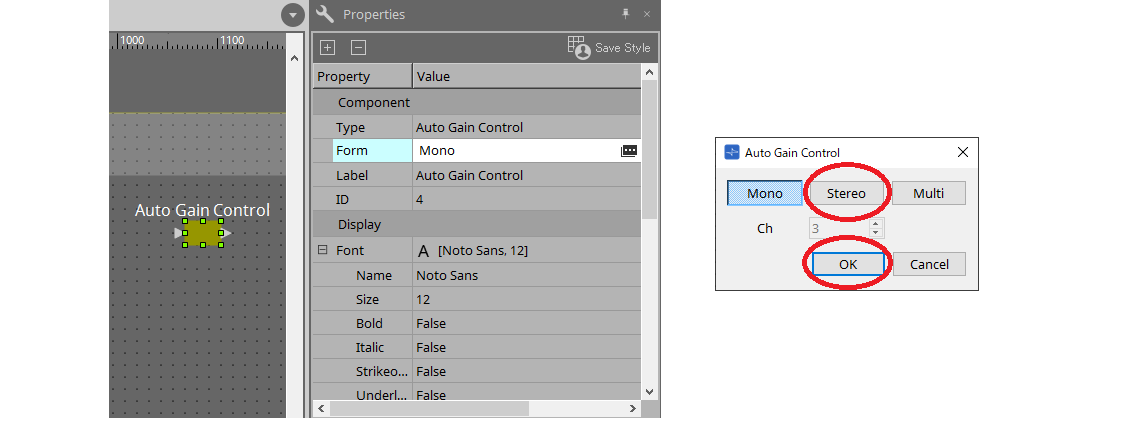
Task: Open Form editor via the ellipsis icon
Action: point(628,151)
